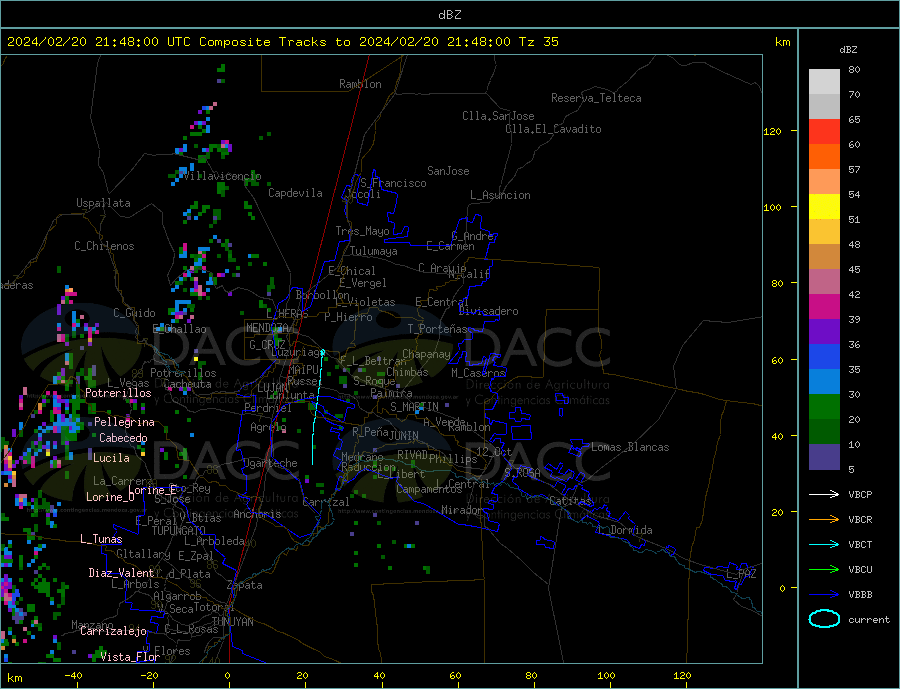Click the Vista_Flor station label
This screenshot has width=900, height=689.
[x=130, y=657]
